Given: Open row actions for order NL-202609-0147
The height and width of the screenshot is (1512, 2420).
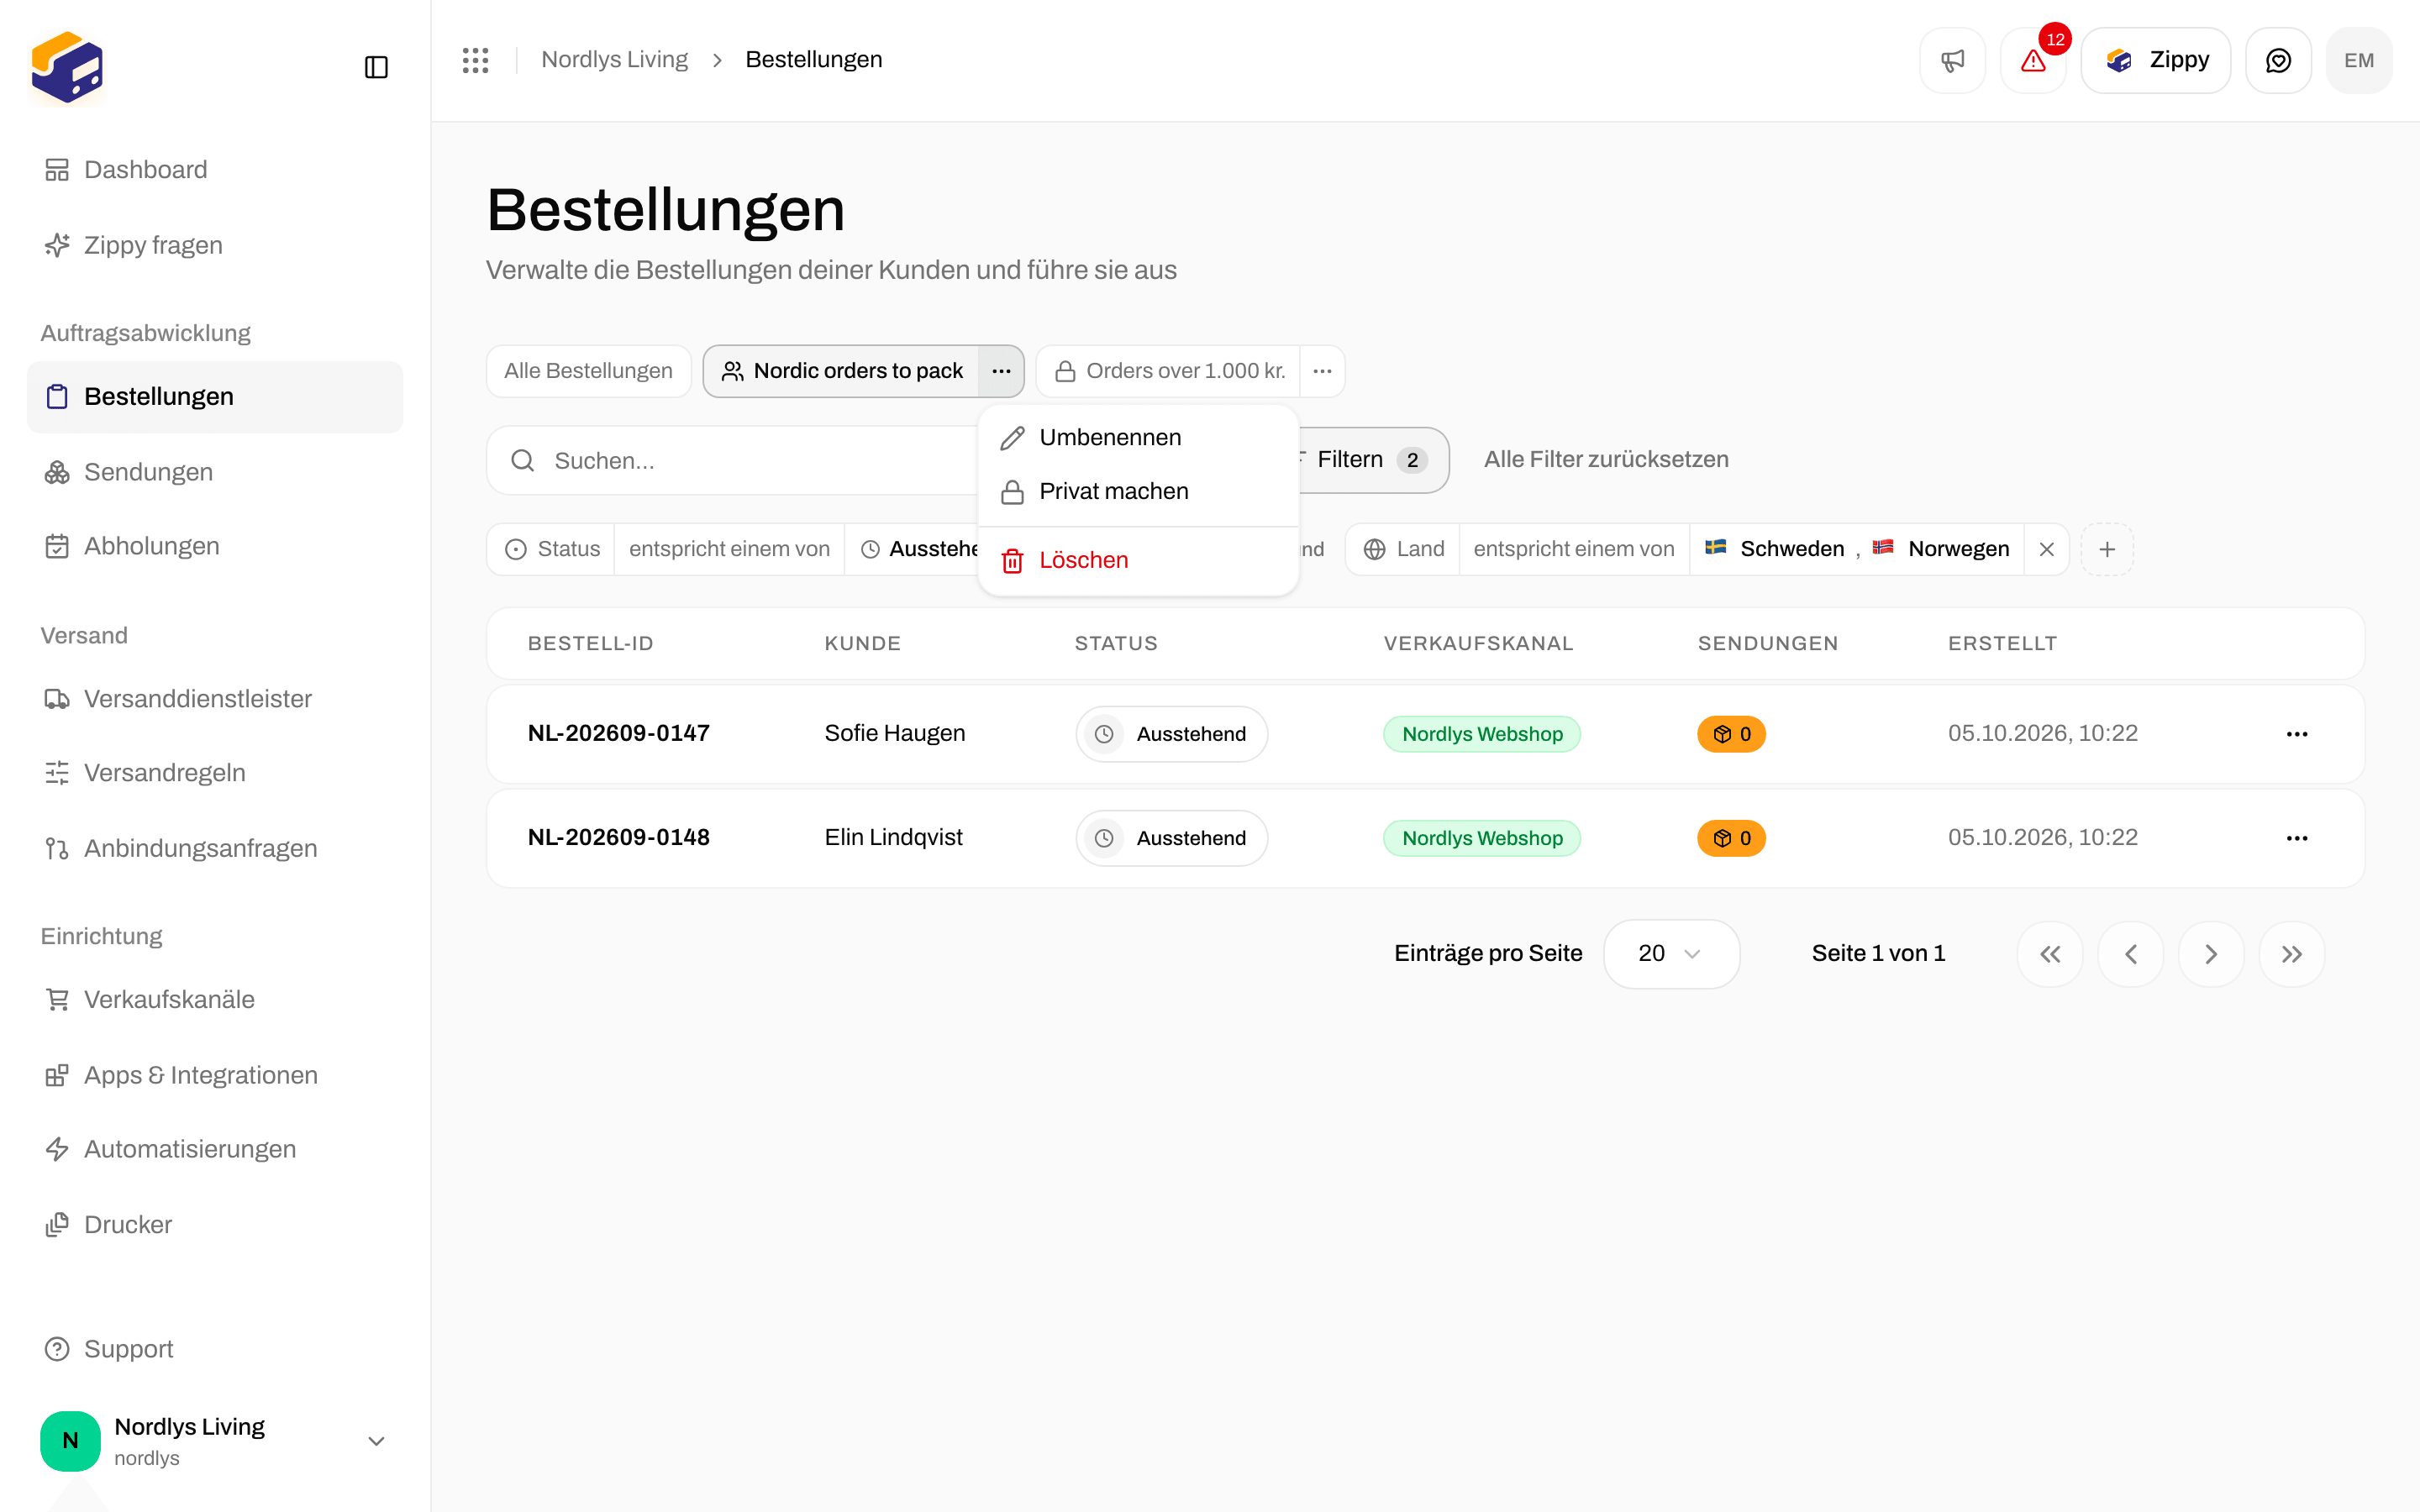Looking at the screenshot, I should pos(2297,734).
